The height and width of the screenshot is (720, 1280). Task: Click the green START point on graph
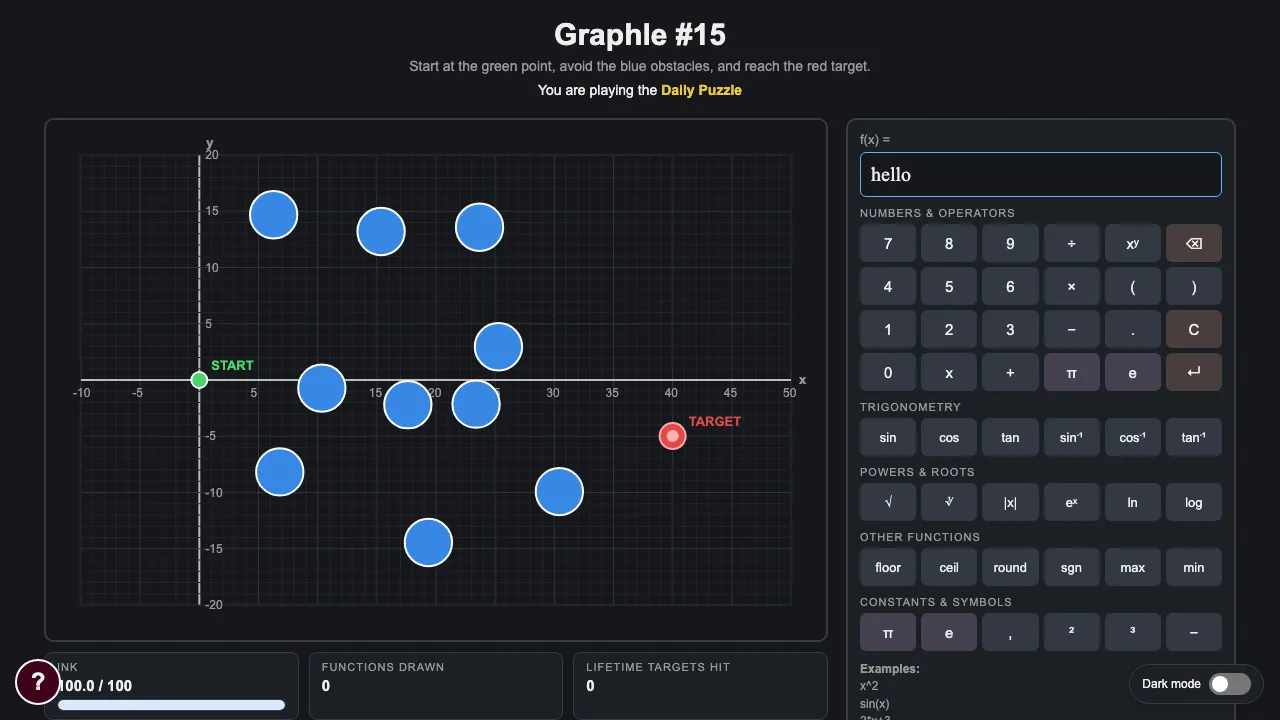point(199,379)
